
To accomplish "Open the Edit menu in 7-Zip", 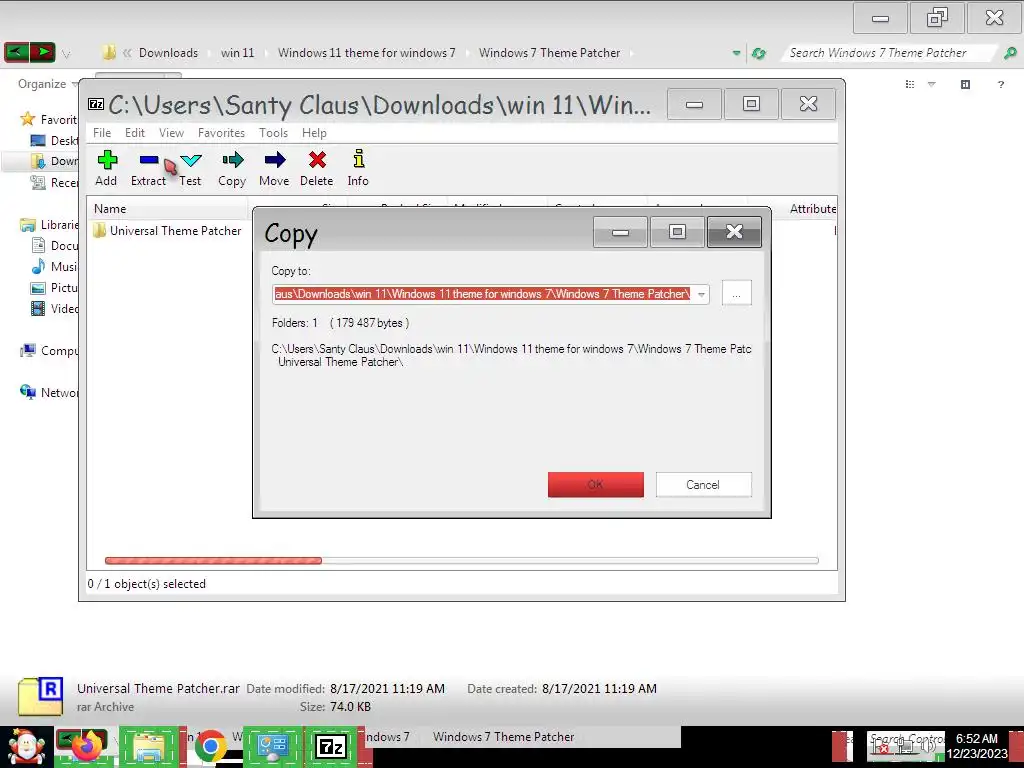I will [x=135, y=133].
